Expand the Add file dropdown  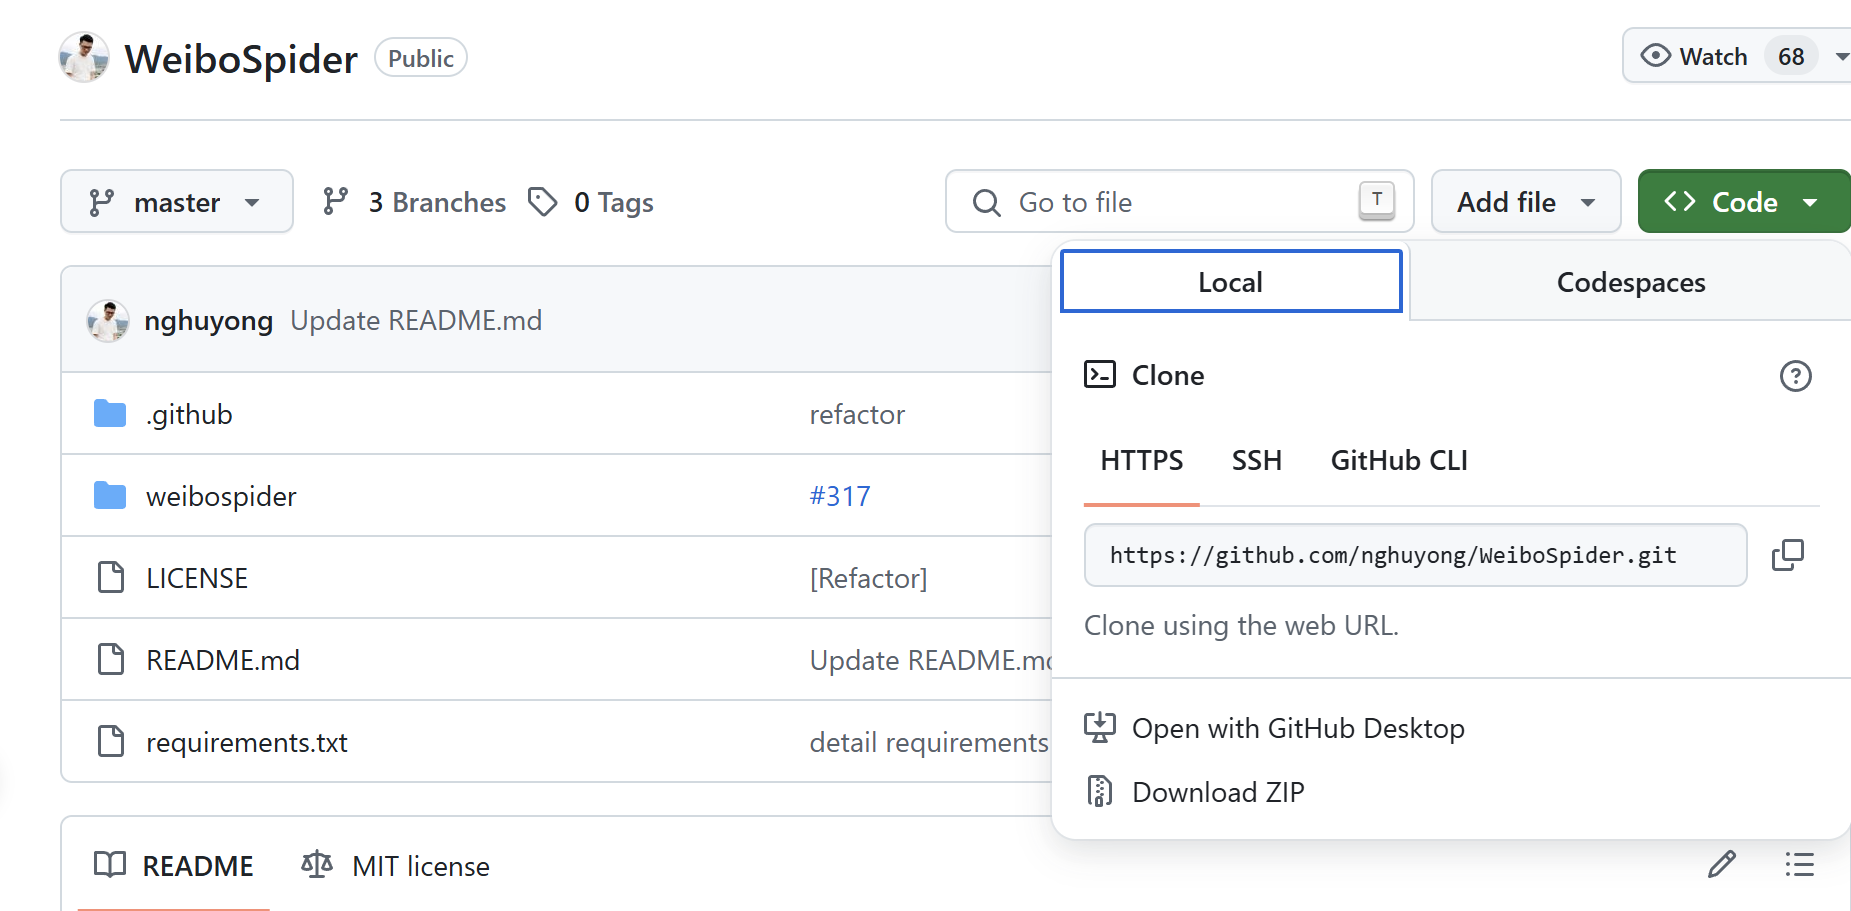1525,202
